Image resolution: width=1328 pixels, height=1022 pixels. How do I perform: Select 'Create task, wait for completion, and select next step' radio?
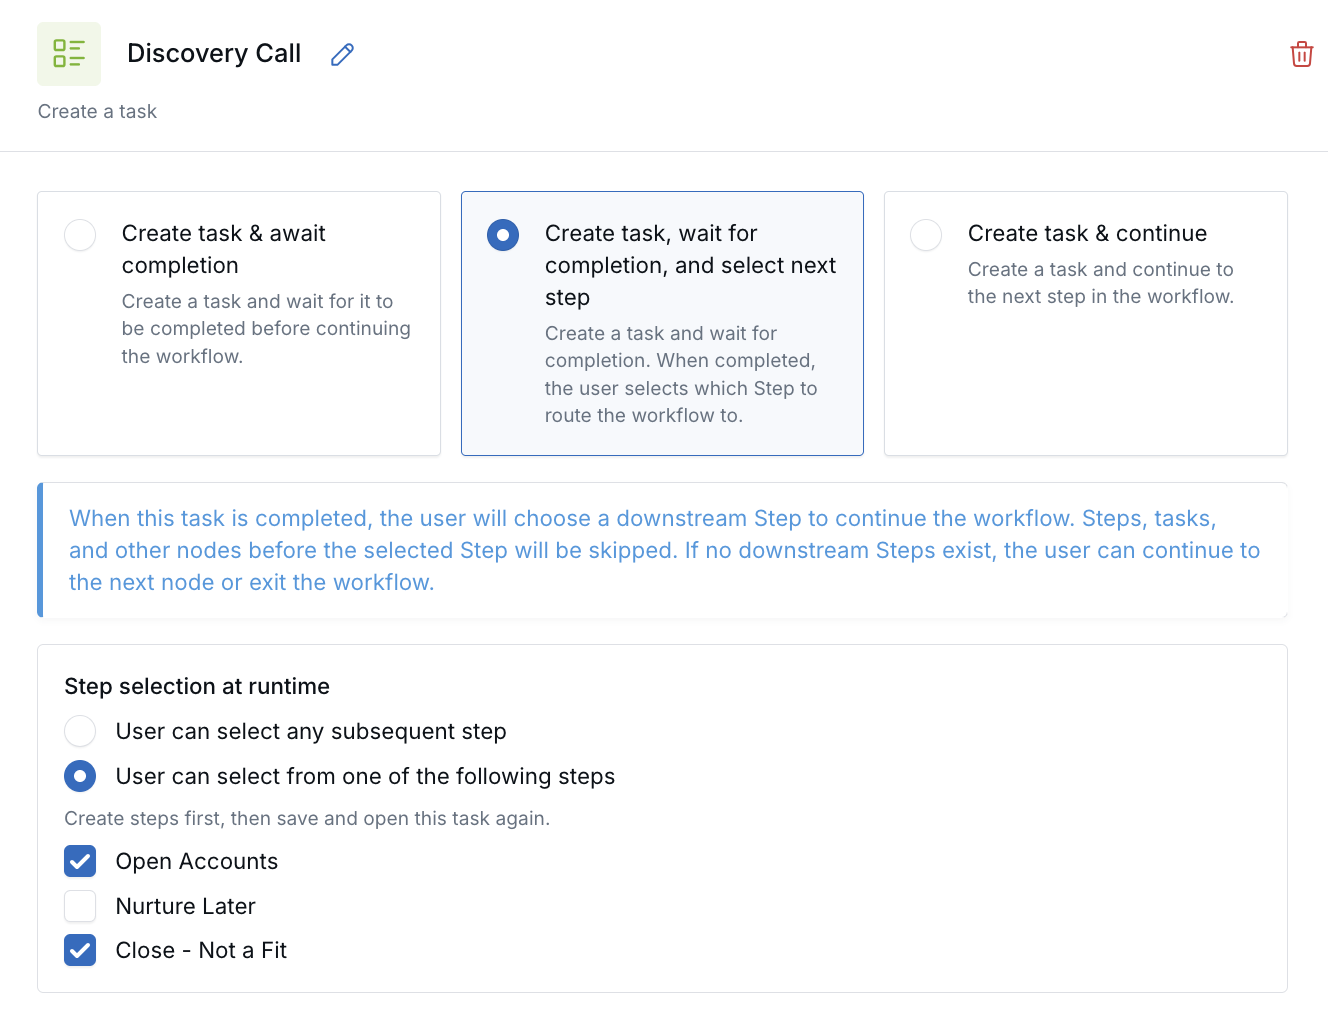(503, 235)
